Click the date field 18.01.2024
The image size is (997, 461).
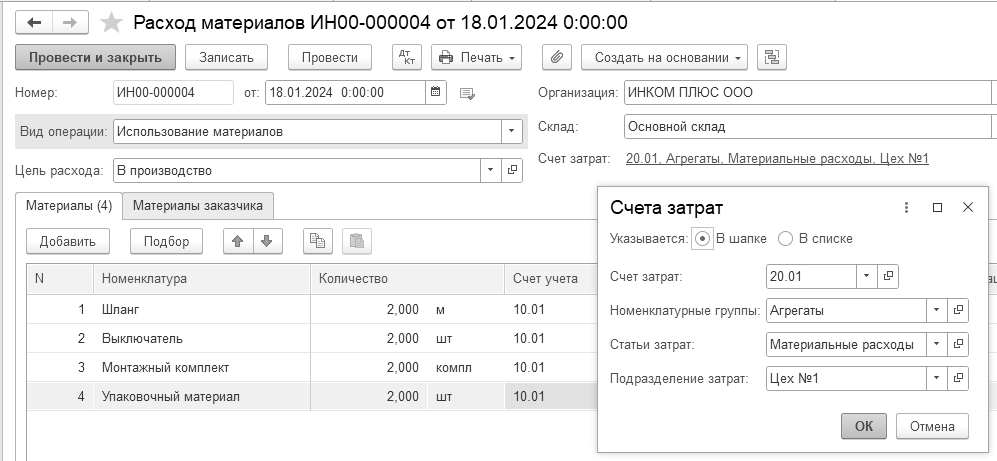345,92
